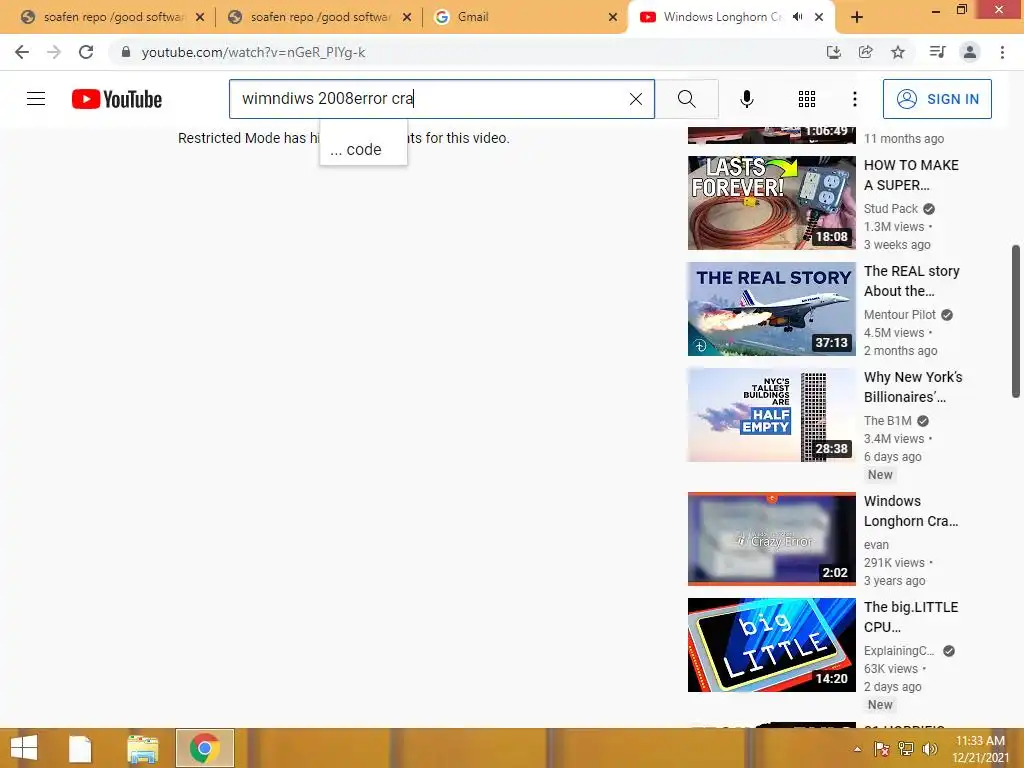Open the Windows Start button
The height and width of the screenshot is (768, 1024).
pyautogui.click(x=24, y=748)
